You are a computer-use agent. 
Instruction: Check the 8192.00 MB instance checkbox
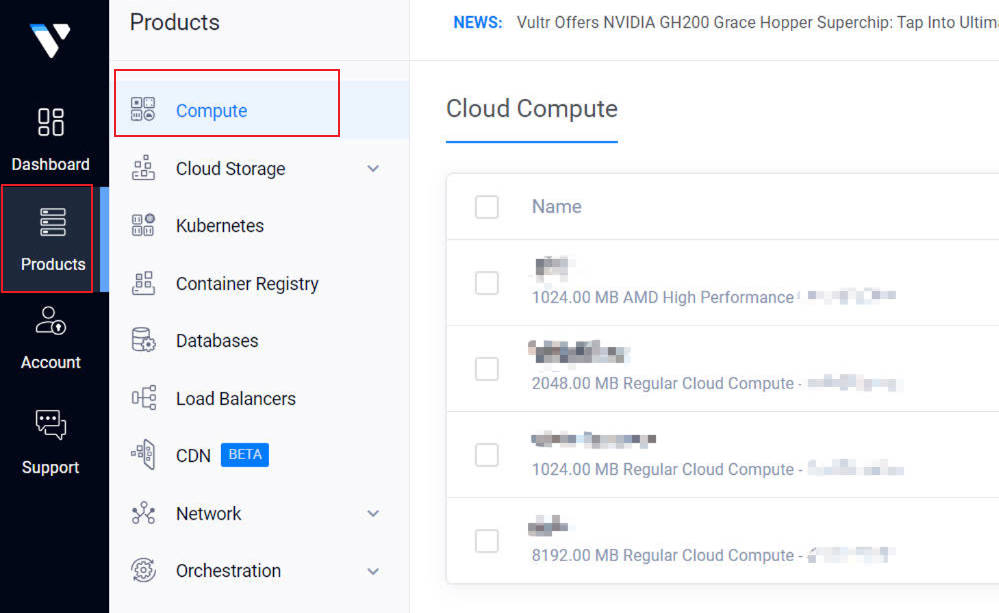click(487, 541)
